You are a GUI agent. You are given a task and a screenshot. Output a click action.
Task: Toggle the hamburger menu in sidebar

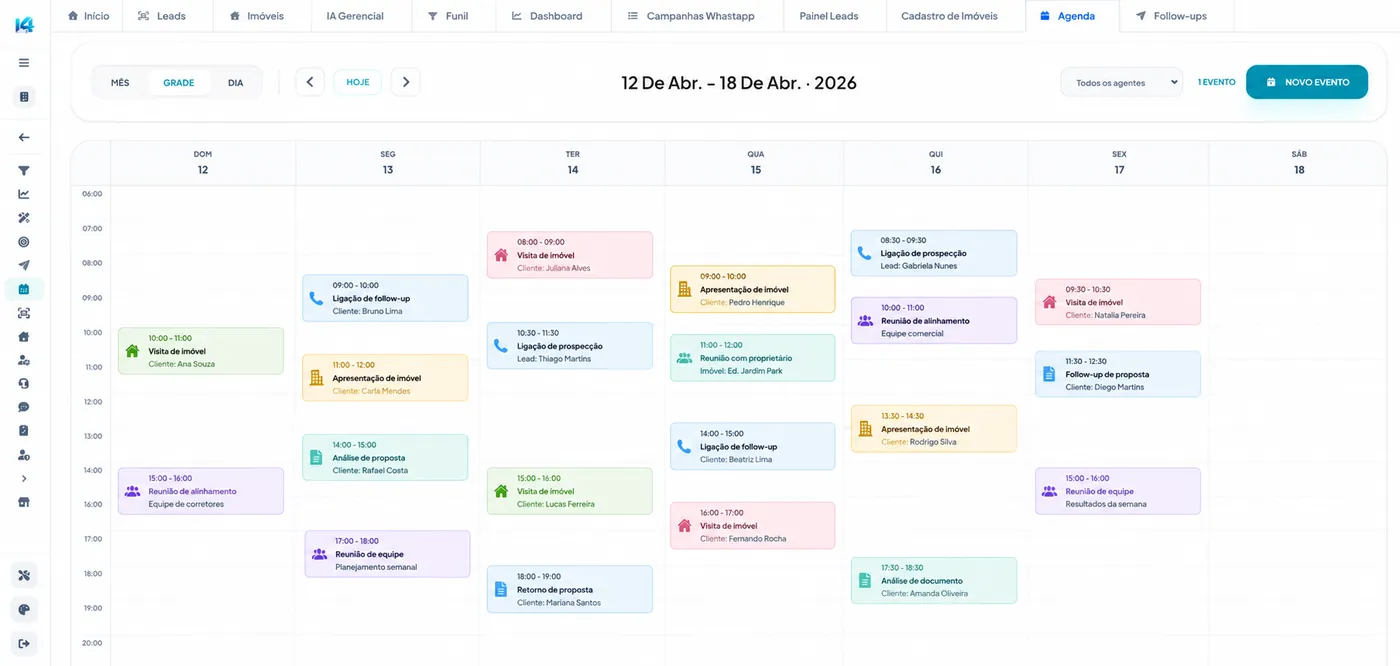(24, 62)
